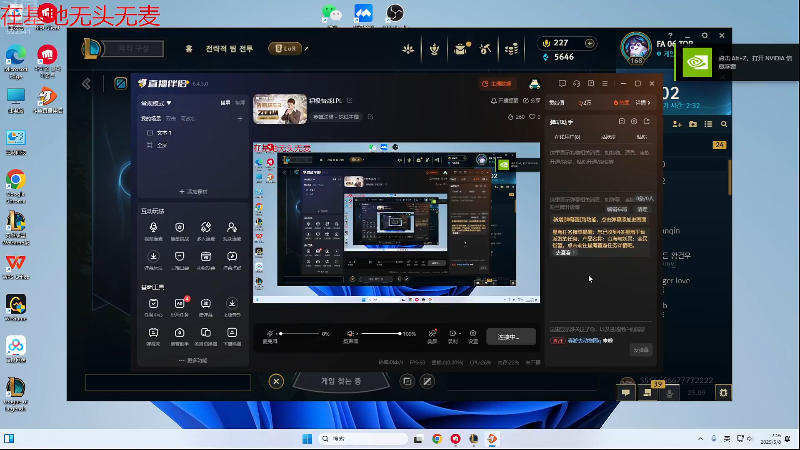
Task: Toggle the microphone mute icon at volume bar
Action: coord(270,333)
